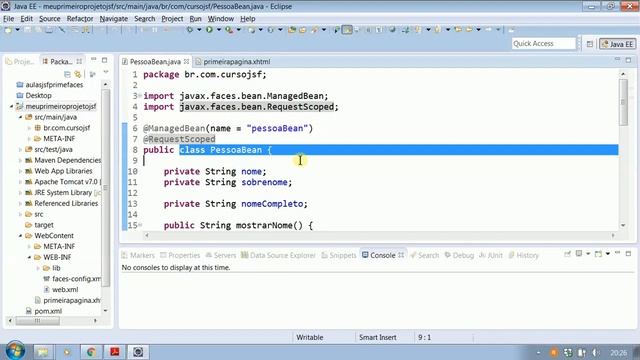Close the Console view tab
This screenshot has width=640, height=360.
coord(401,255)
